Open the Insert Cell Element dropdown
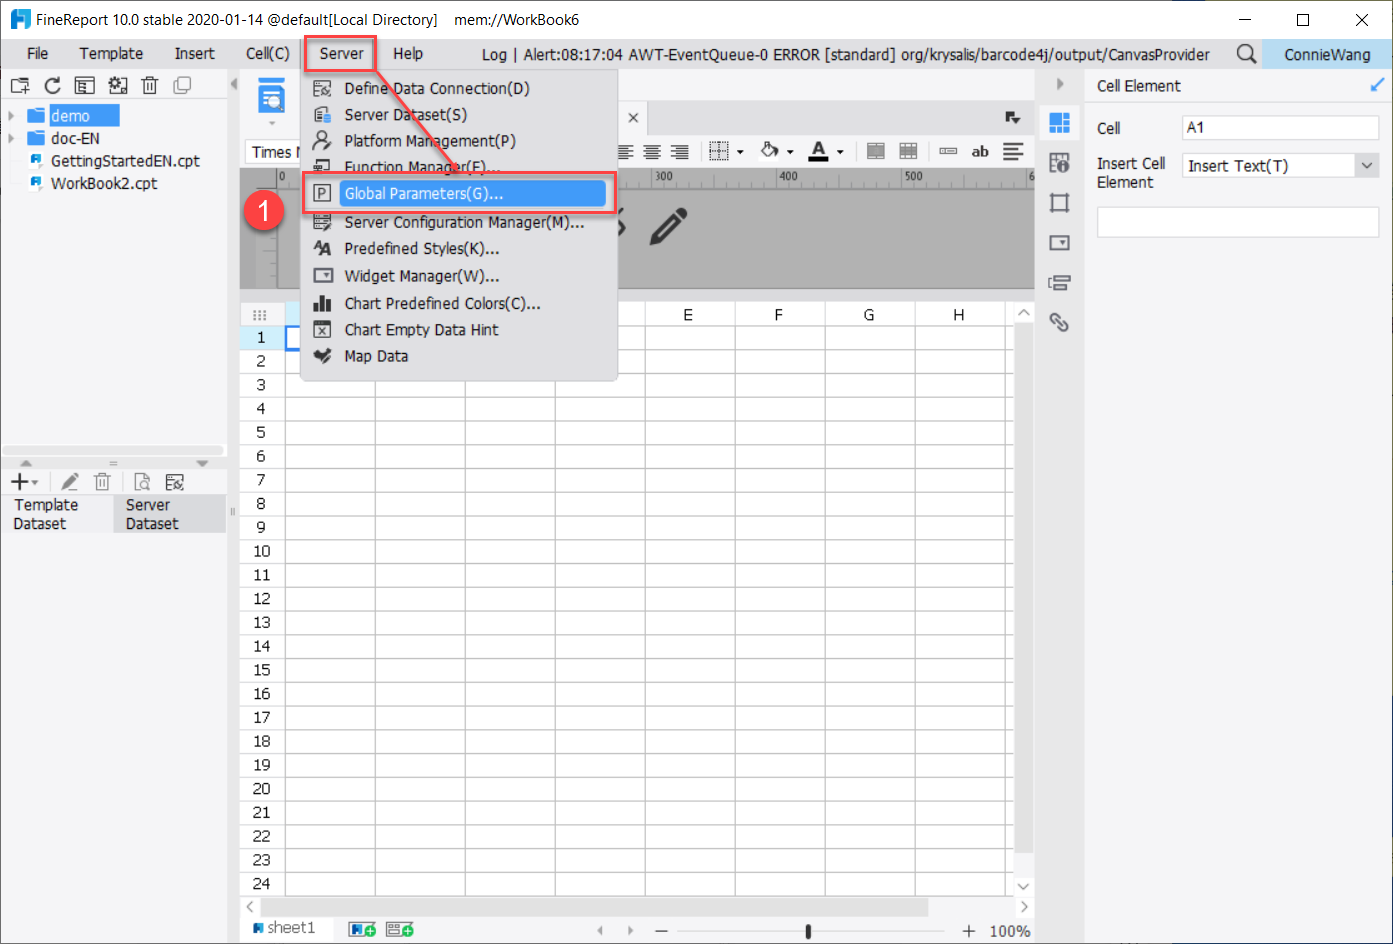The height and width of the screenshot is (944, 1393). tap(1368, 166)
